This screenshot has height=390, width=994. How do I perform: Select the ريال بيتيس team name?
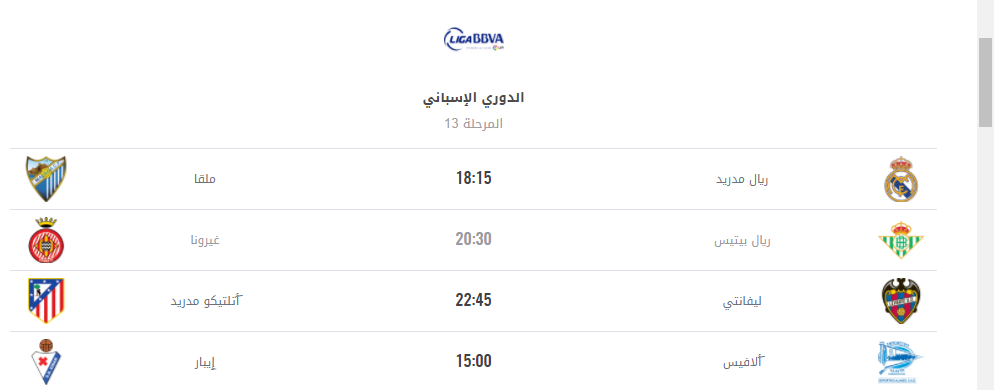coord(742,240)
